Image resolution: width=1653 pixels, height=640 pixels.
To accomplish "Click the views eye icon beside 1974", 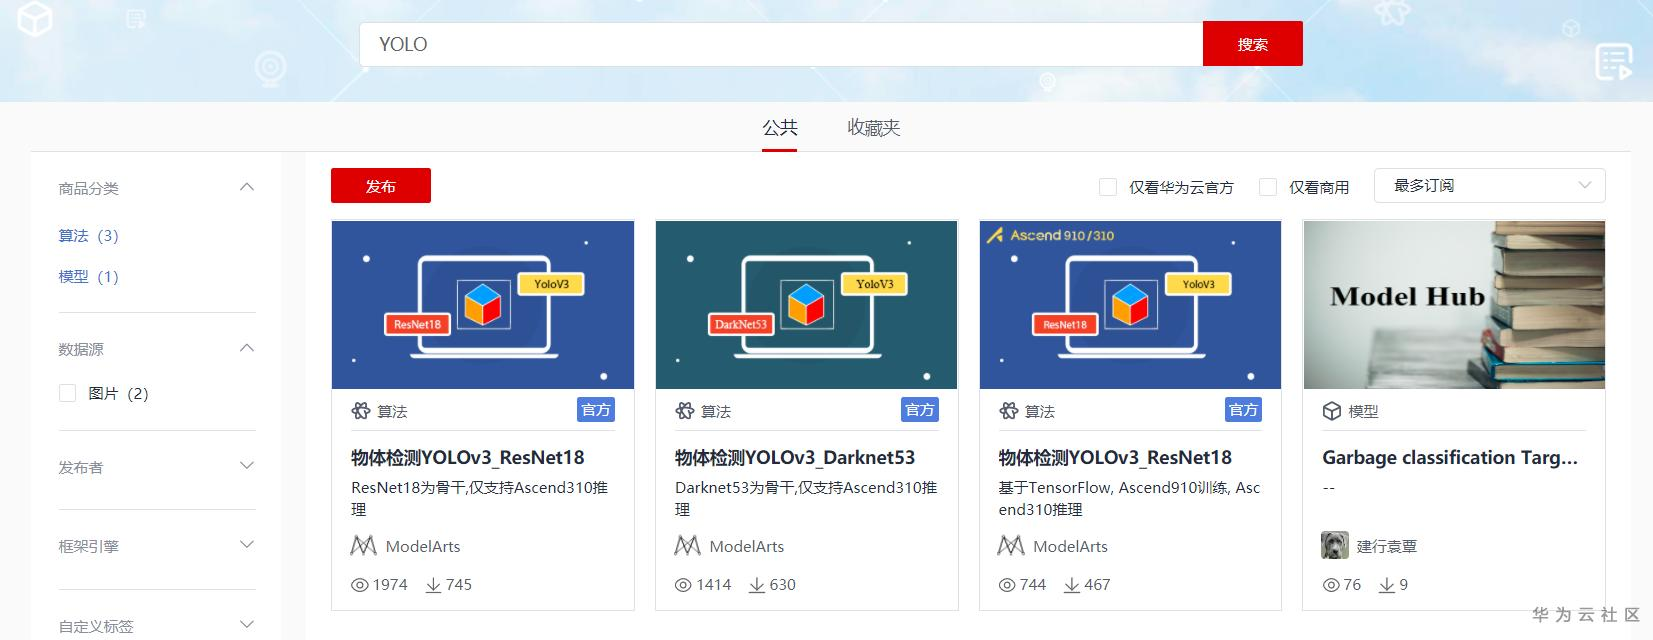I will coord(360,585).
